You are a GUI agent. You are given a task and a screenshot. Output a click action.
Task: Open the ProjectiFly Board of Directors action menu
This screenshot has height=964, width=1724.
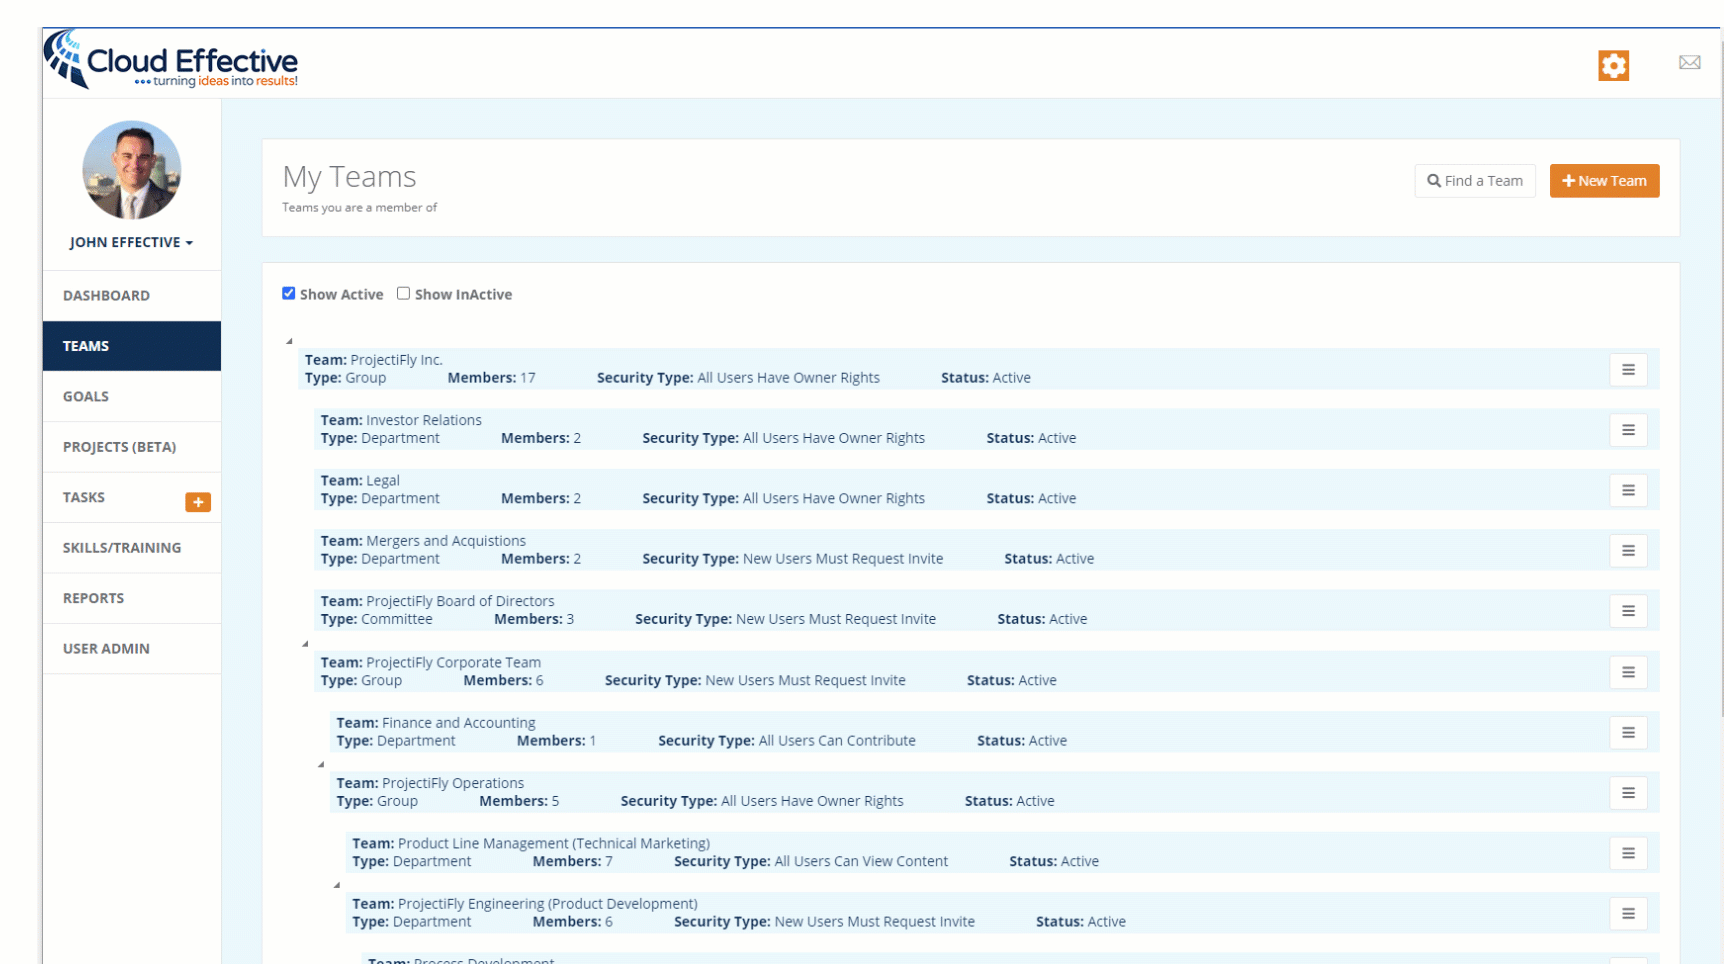click(1628, 610)
